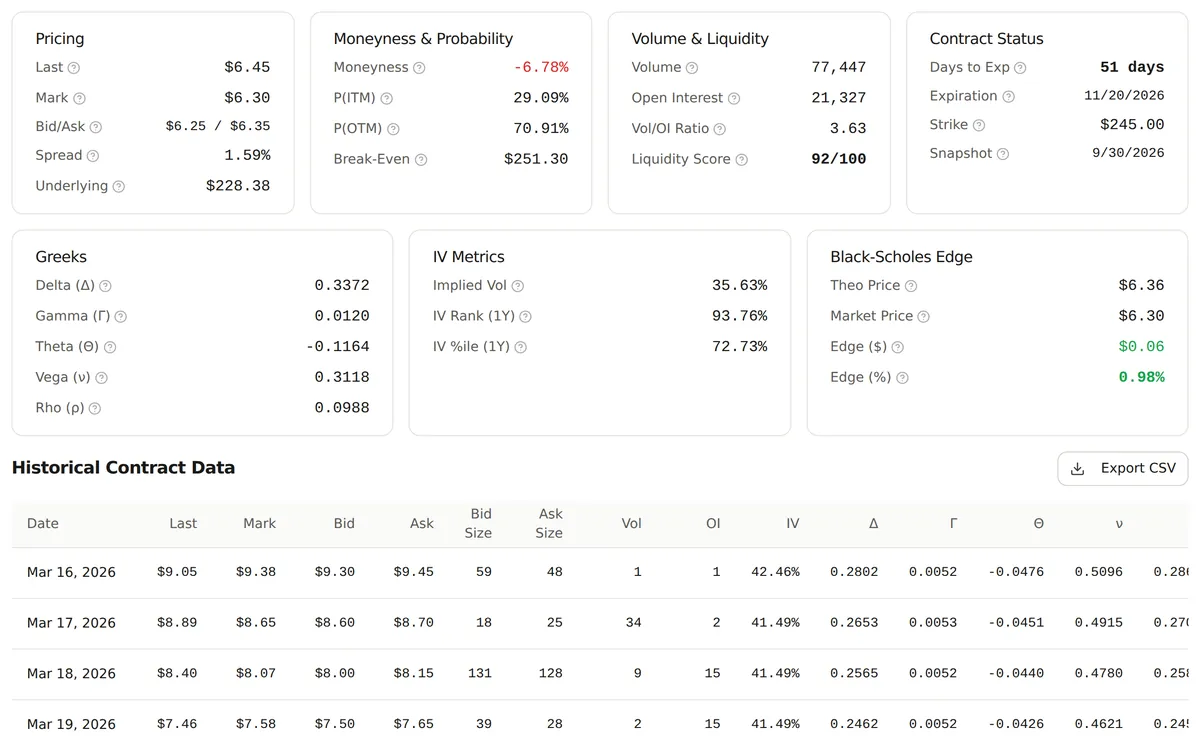Click the Bid Size column header
Viewport: 1200px width, 750px height.
point(479,523)
